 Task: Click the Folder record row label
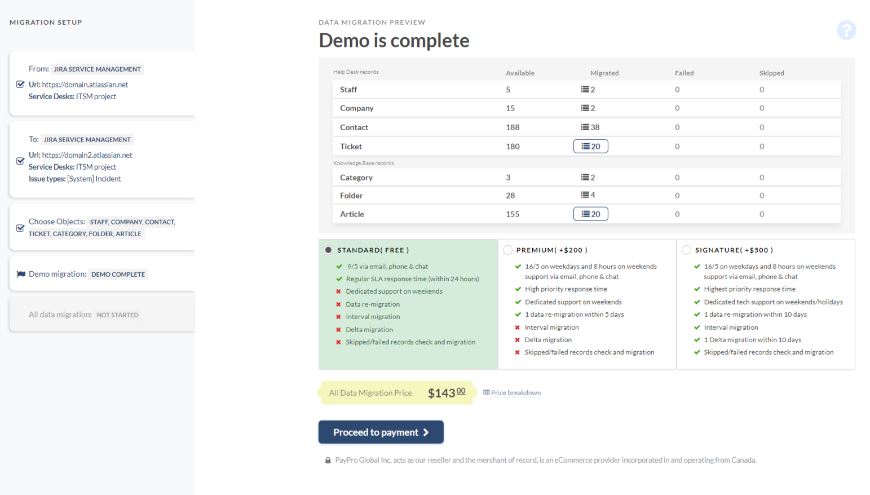click(x=351, y=195)
